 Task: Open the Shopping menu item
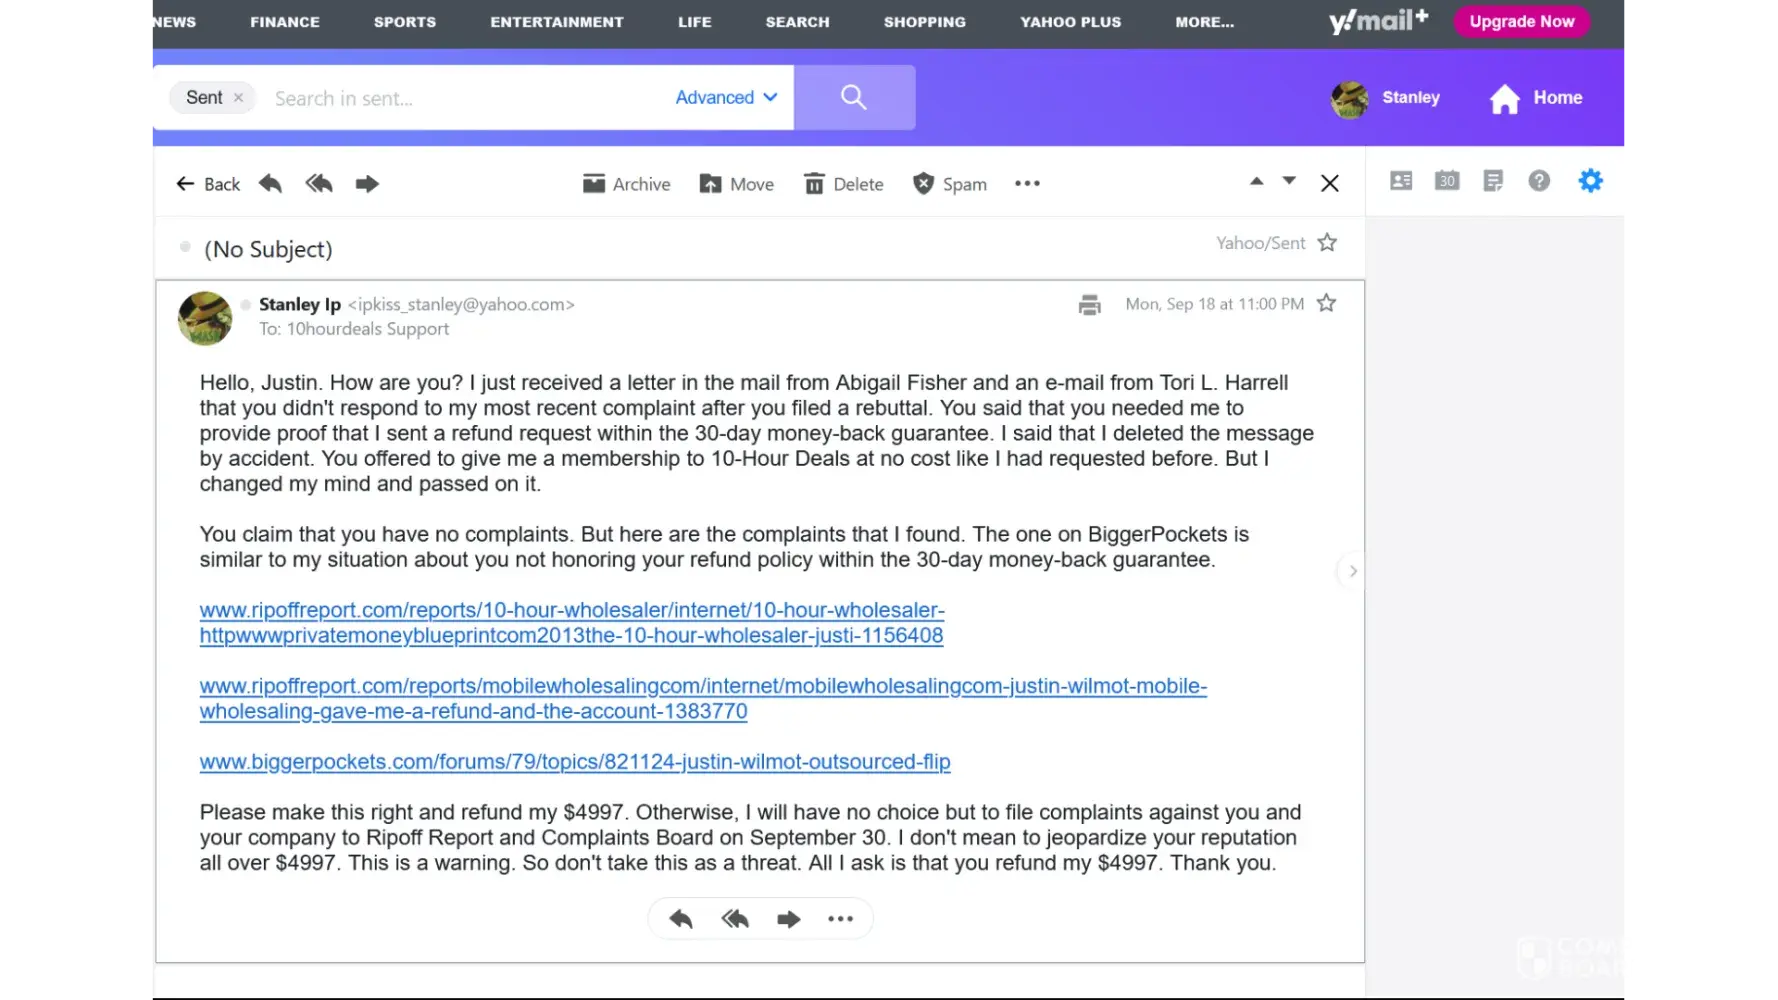click(x=925, y=22)
